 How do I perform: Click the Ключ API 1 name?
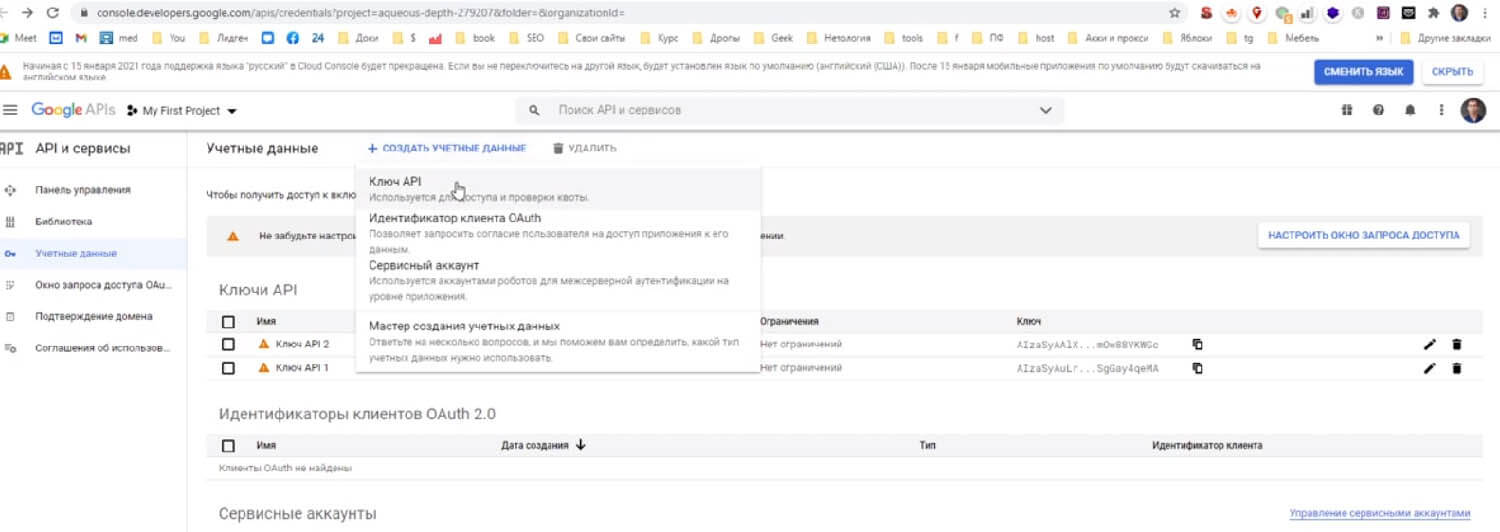pos(302,368)
